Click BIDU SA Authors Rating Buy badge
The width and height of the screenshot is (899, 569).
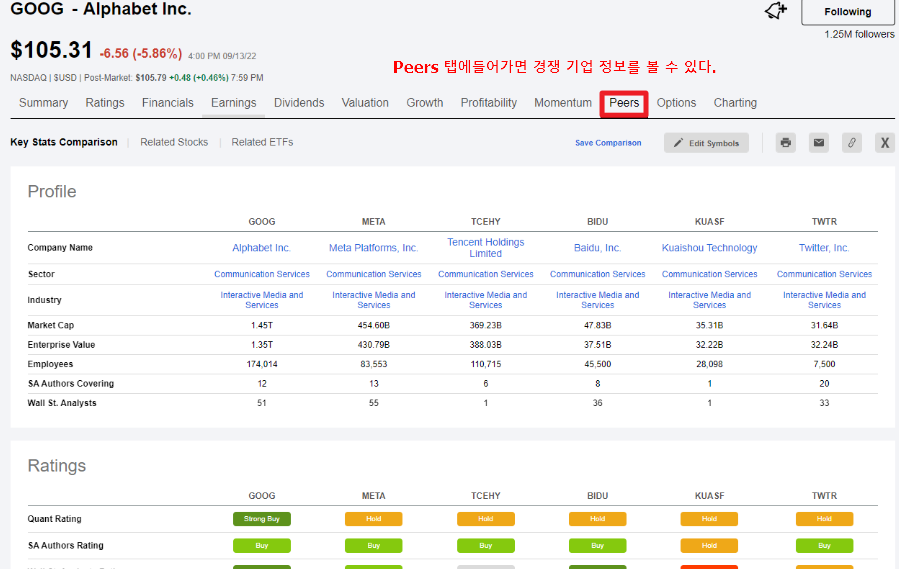(x=597, y=545)
